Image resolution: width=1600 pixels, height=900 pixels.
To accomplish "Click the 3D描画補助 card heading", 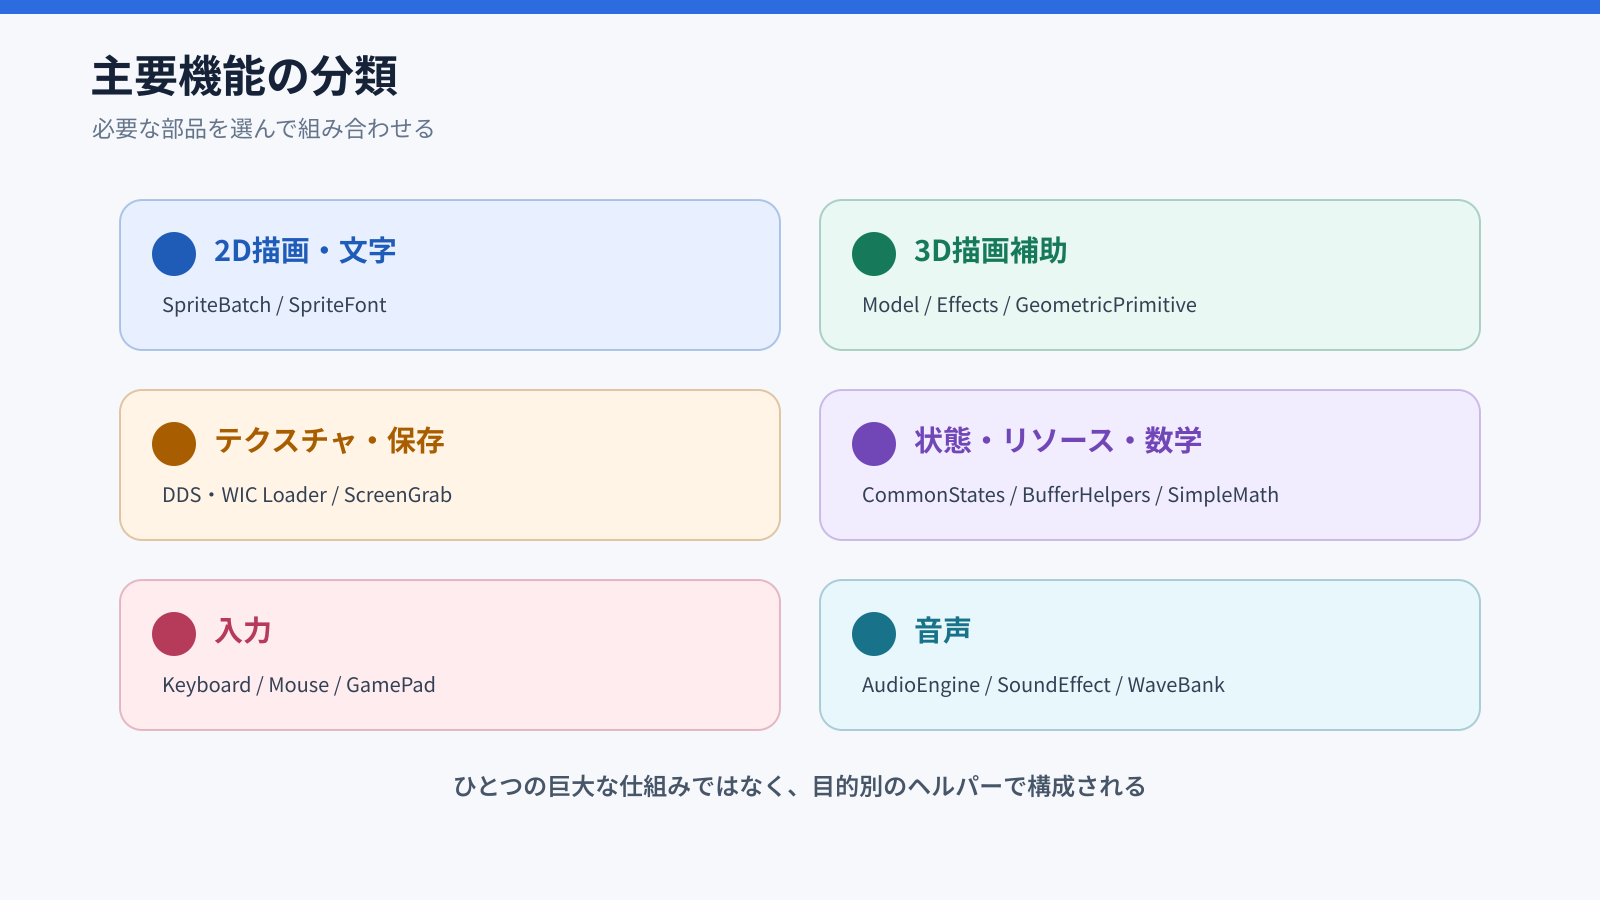I will (x=990, y=251).
